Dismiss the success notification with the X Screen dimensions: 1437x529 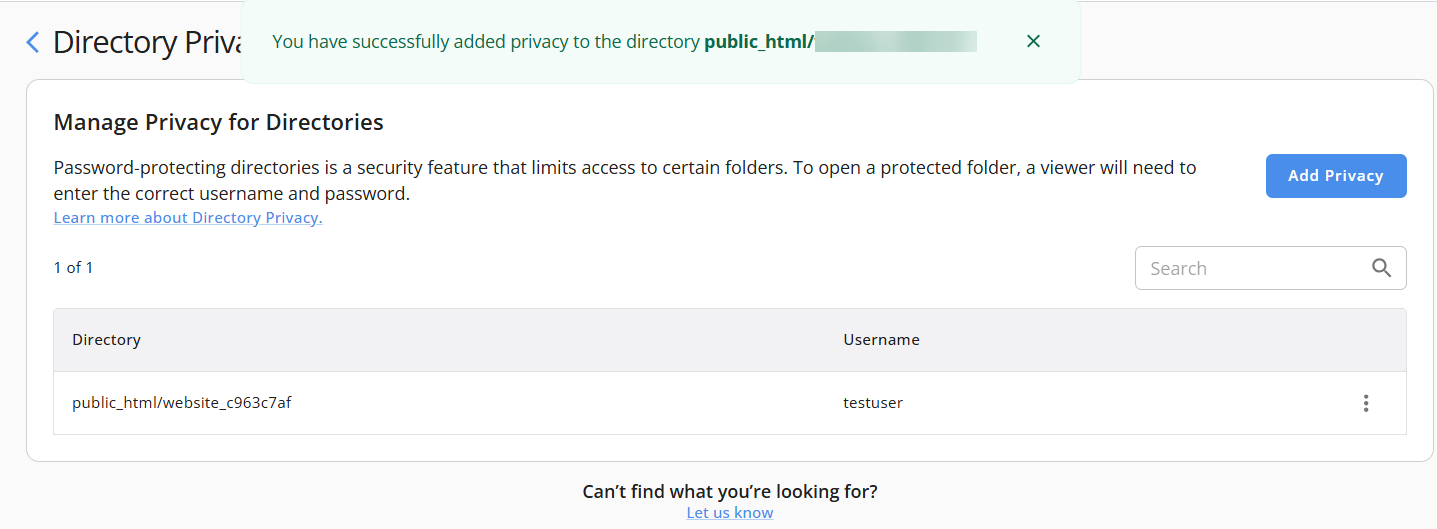(x=1034, y=41)
